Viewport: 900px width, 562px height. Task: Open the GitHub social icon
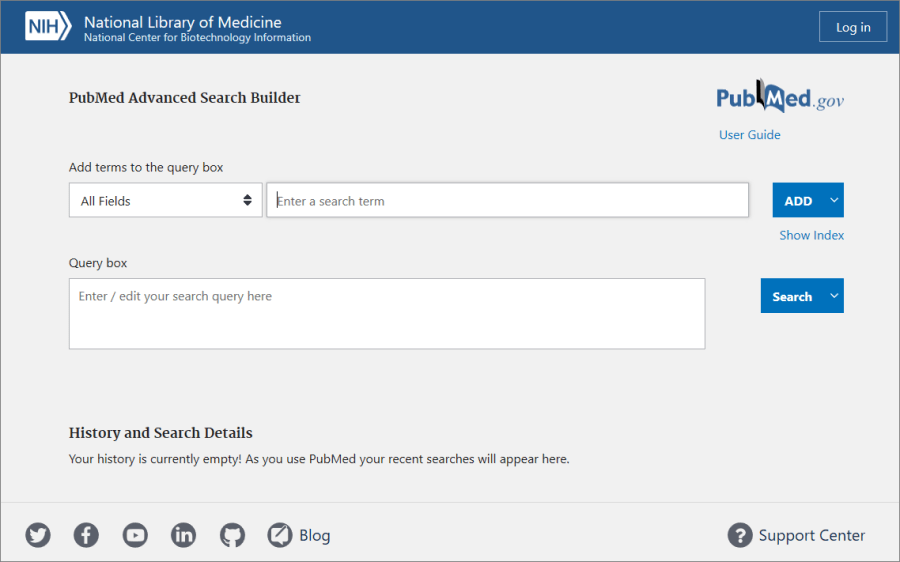tap(232, 535)
